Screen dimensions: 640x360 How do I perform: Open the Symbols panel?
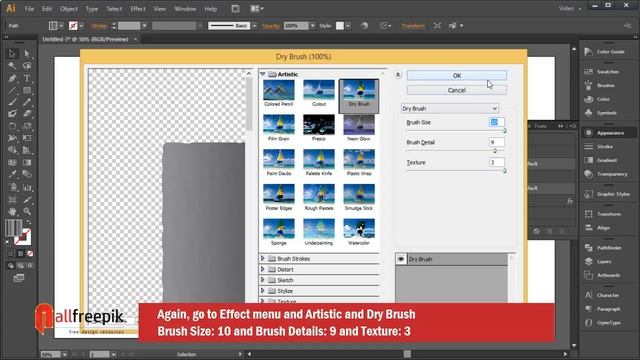pos(600,113)
